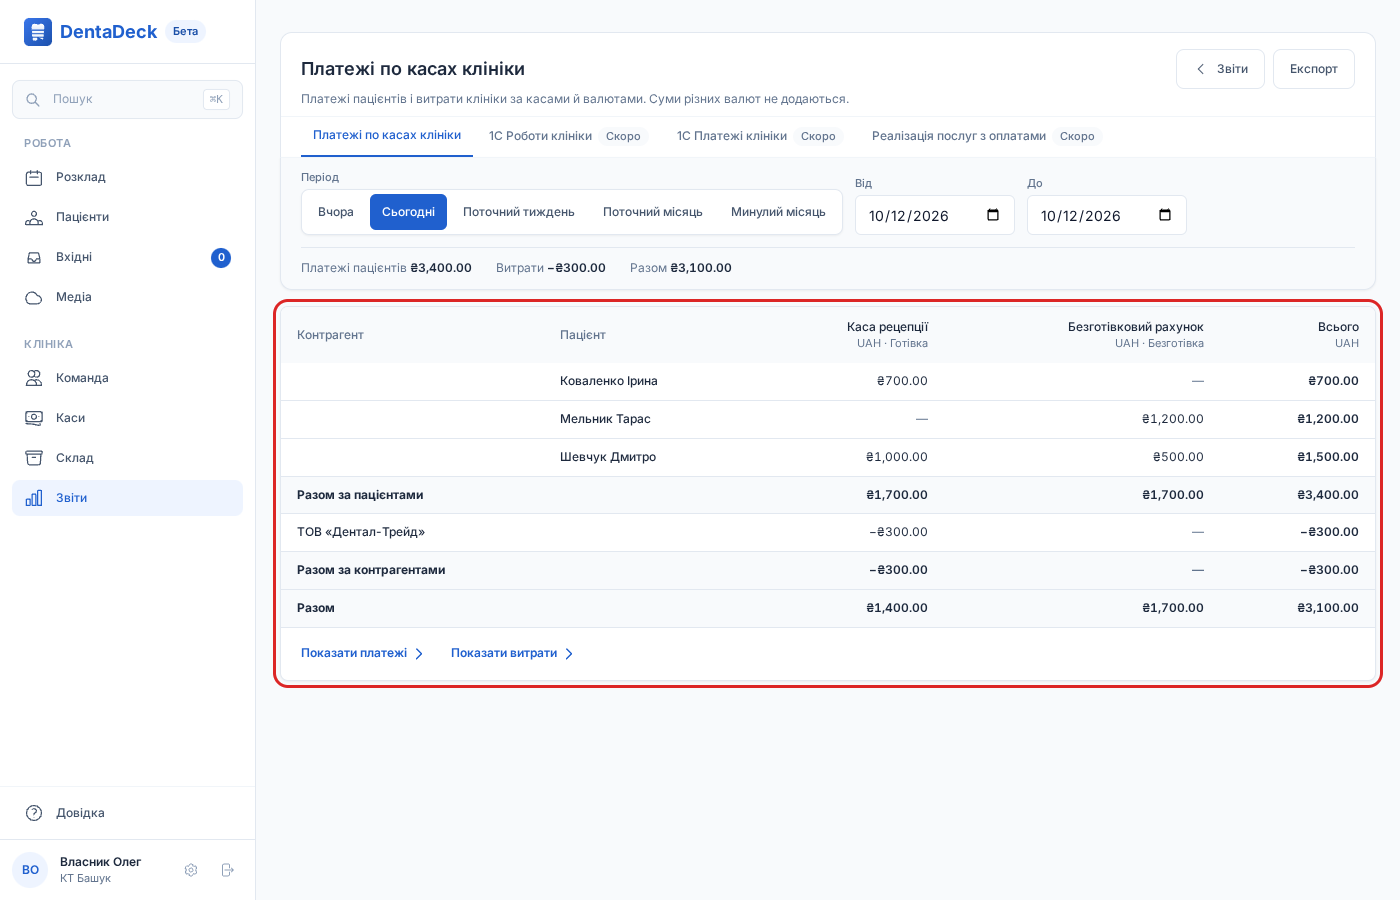Select Поточний місяць period option
This screenshot has width=1400, height=900.
(x=653, y=212)
